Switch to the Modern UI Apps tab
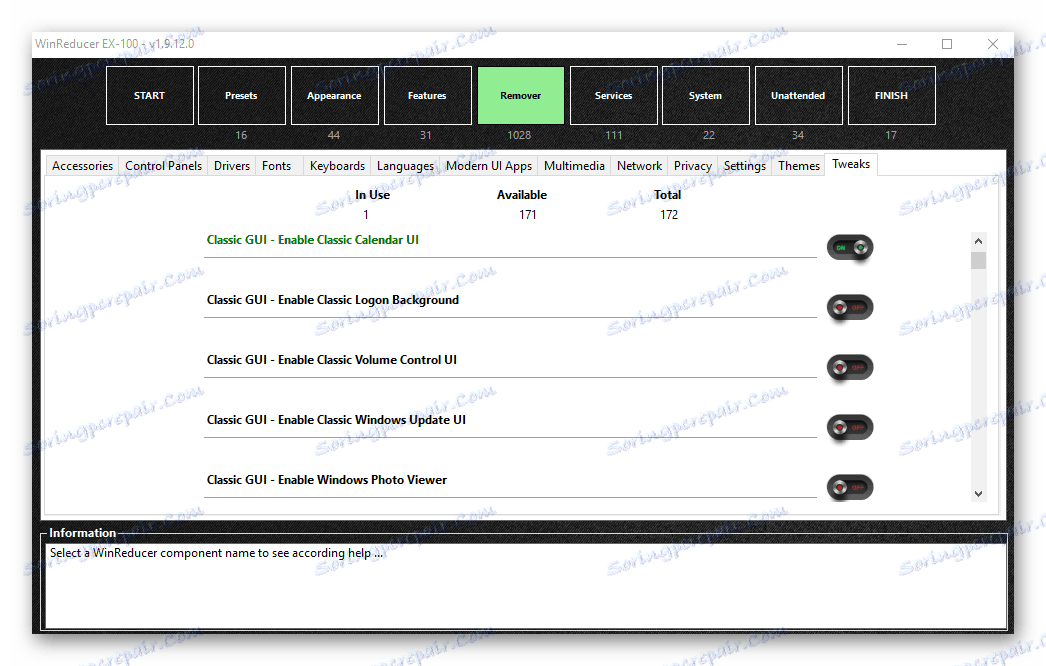The width and height of the screenshot is (1046, 666). coord(489,165)
